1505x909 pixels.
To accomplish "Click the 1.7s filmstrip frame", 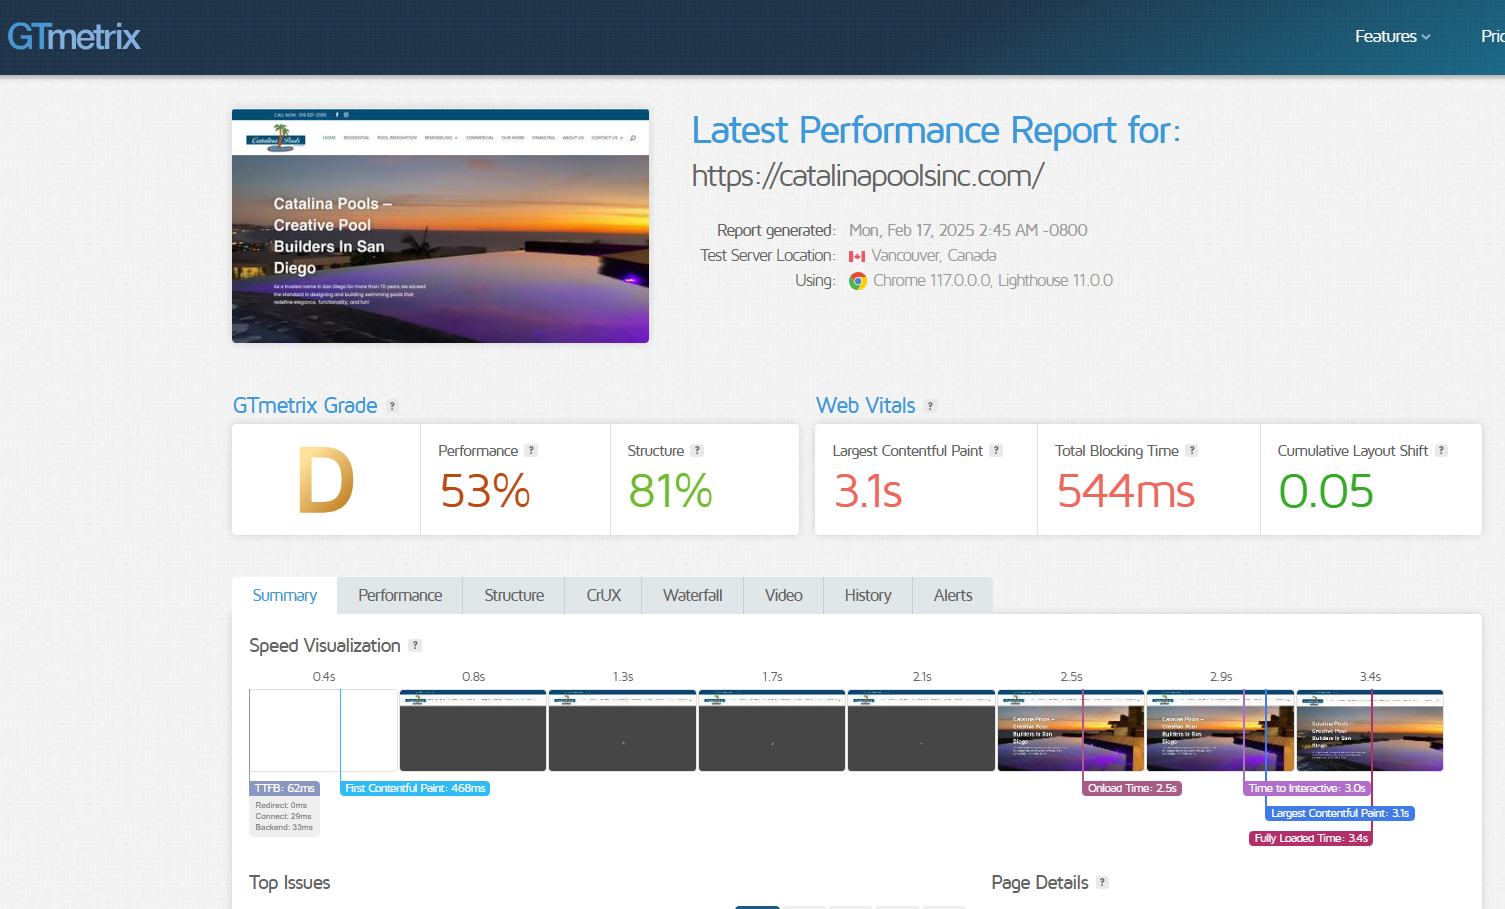I will coord(772,730).
